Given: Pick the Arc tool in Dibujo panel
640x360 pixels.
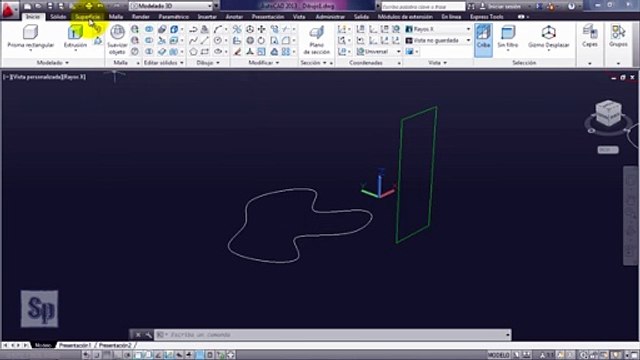Looking at the screenshot, I should point(218,29).
